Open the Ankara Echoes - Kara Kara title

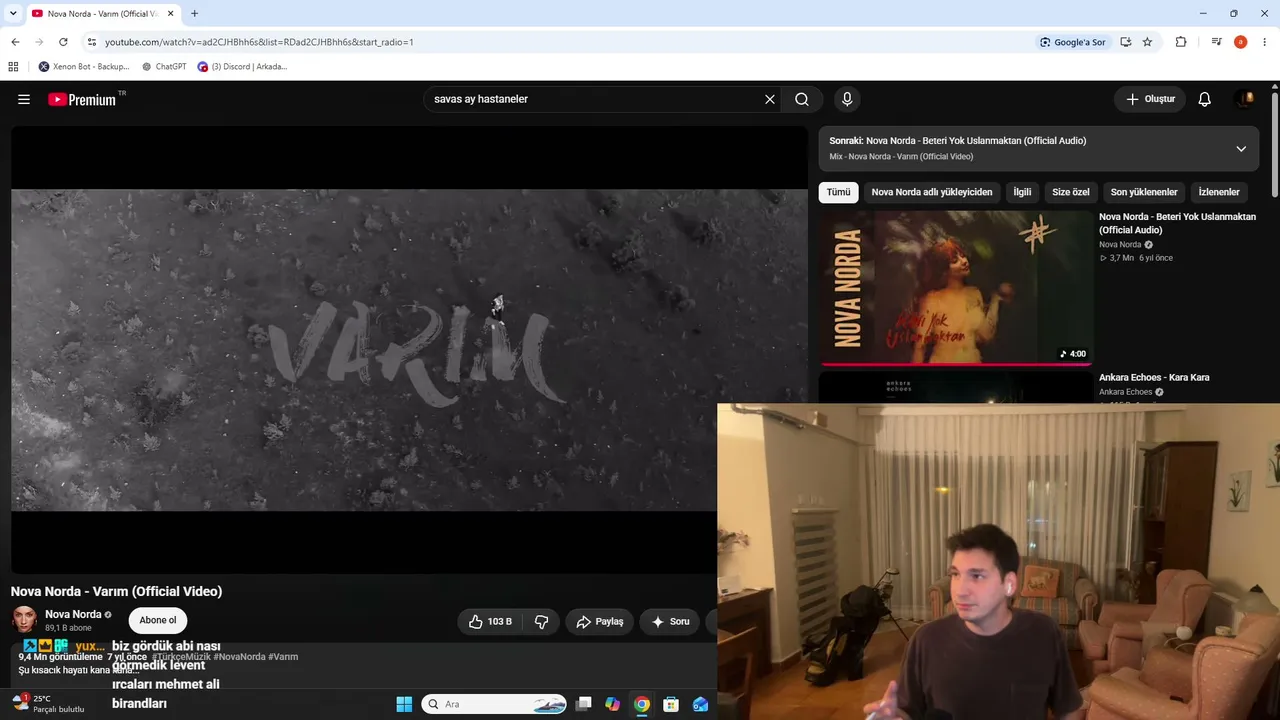(1154, 377)
